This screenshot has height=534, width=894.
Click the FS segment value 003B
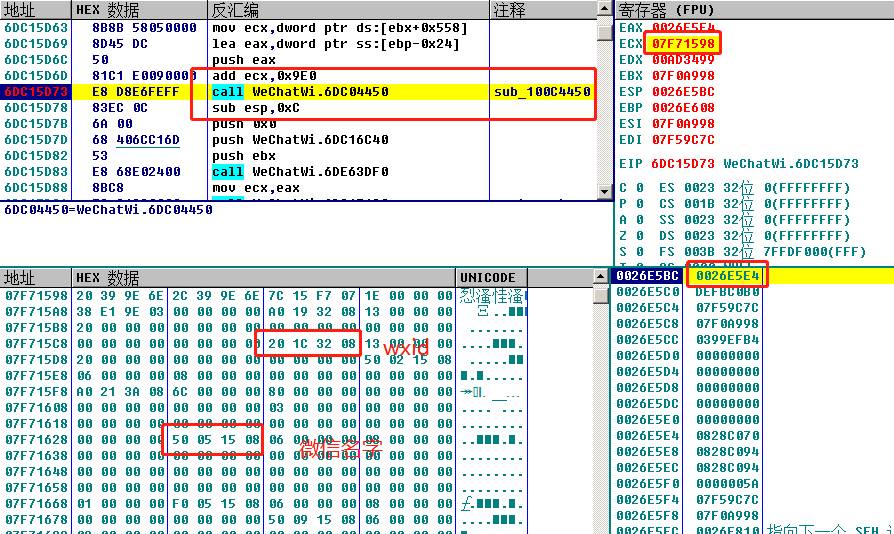point(699,251)
